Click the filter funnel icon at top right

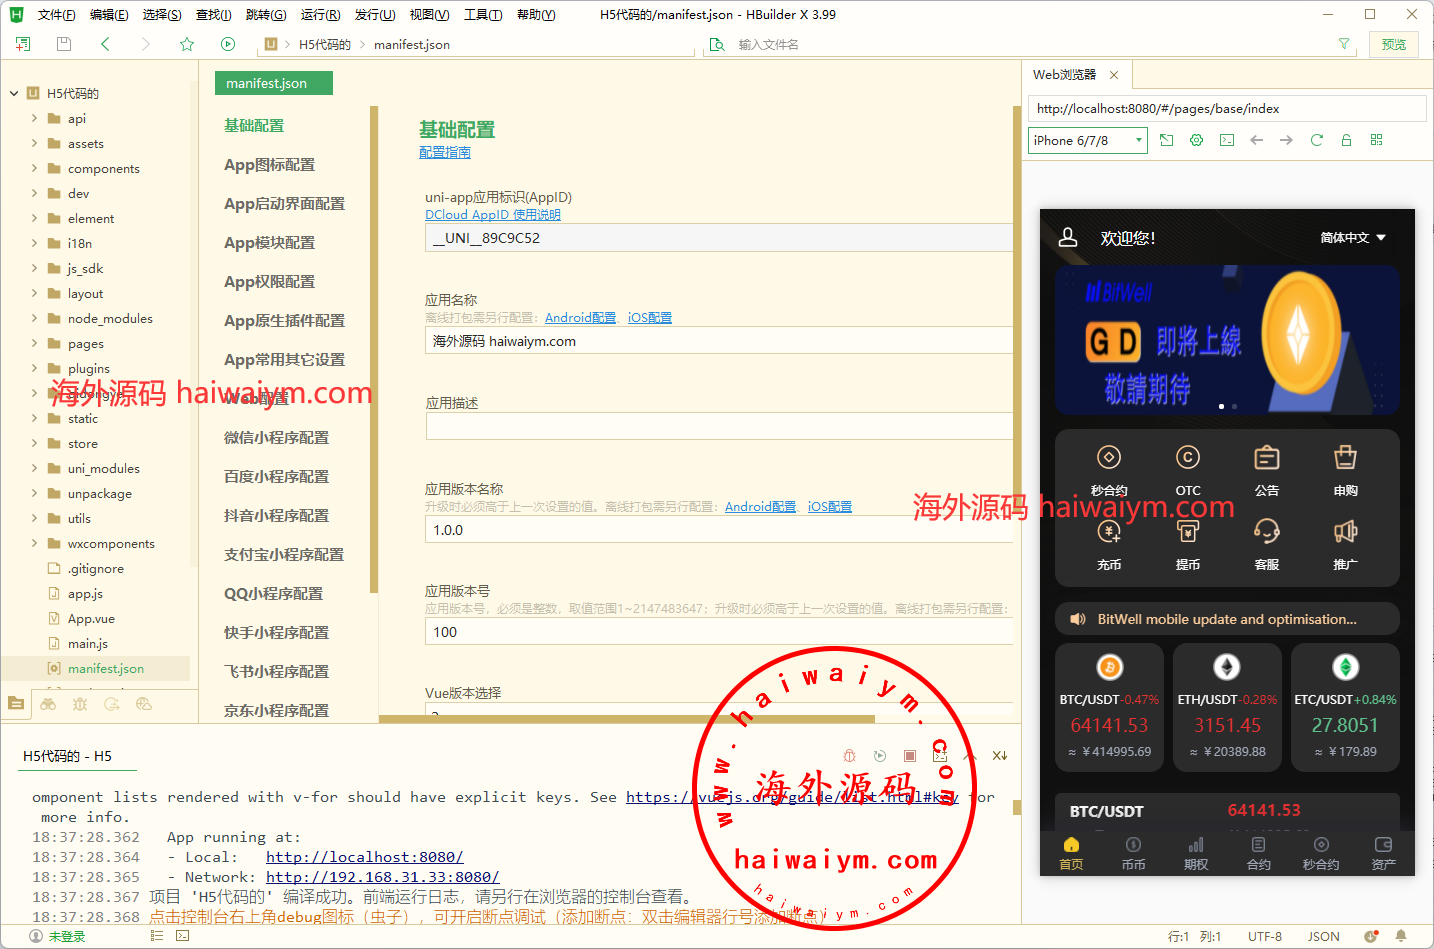pos(1344,44)
